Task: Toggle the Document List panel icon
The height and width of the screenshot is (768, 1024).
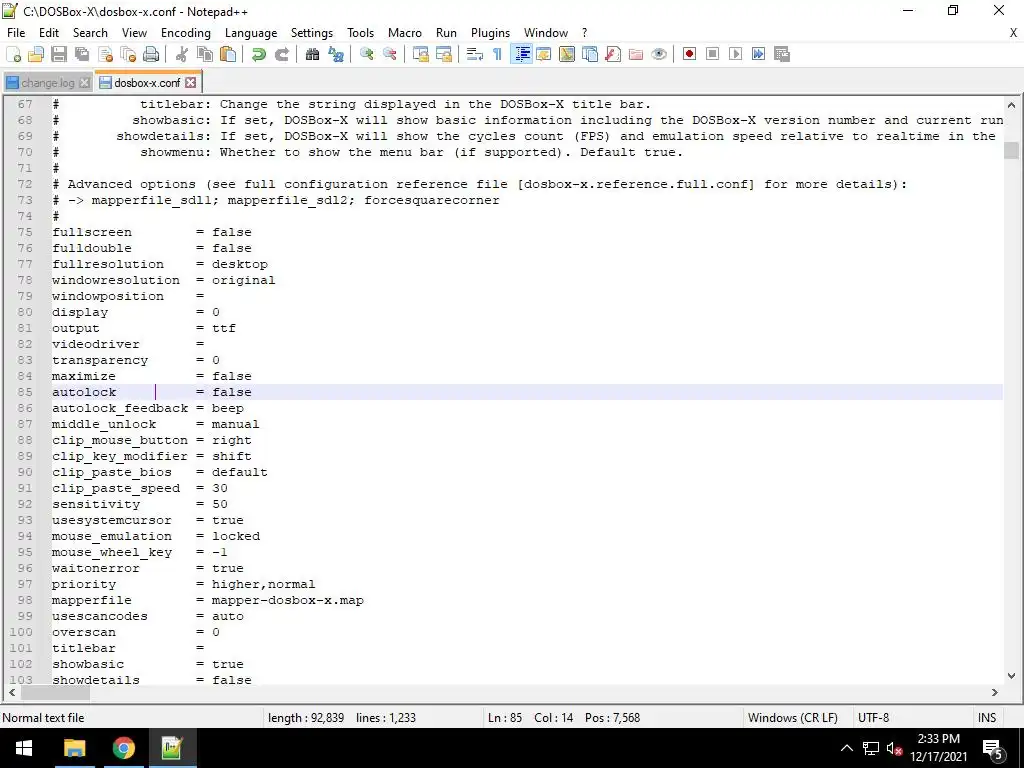Action: pyautogui.click(x=590, y=54)
